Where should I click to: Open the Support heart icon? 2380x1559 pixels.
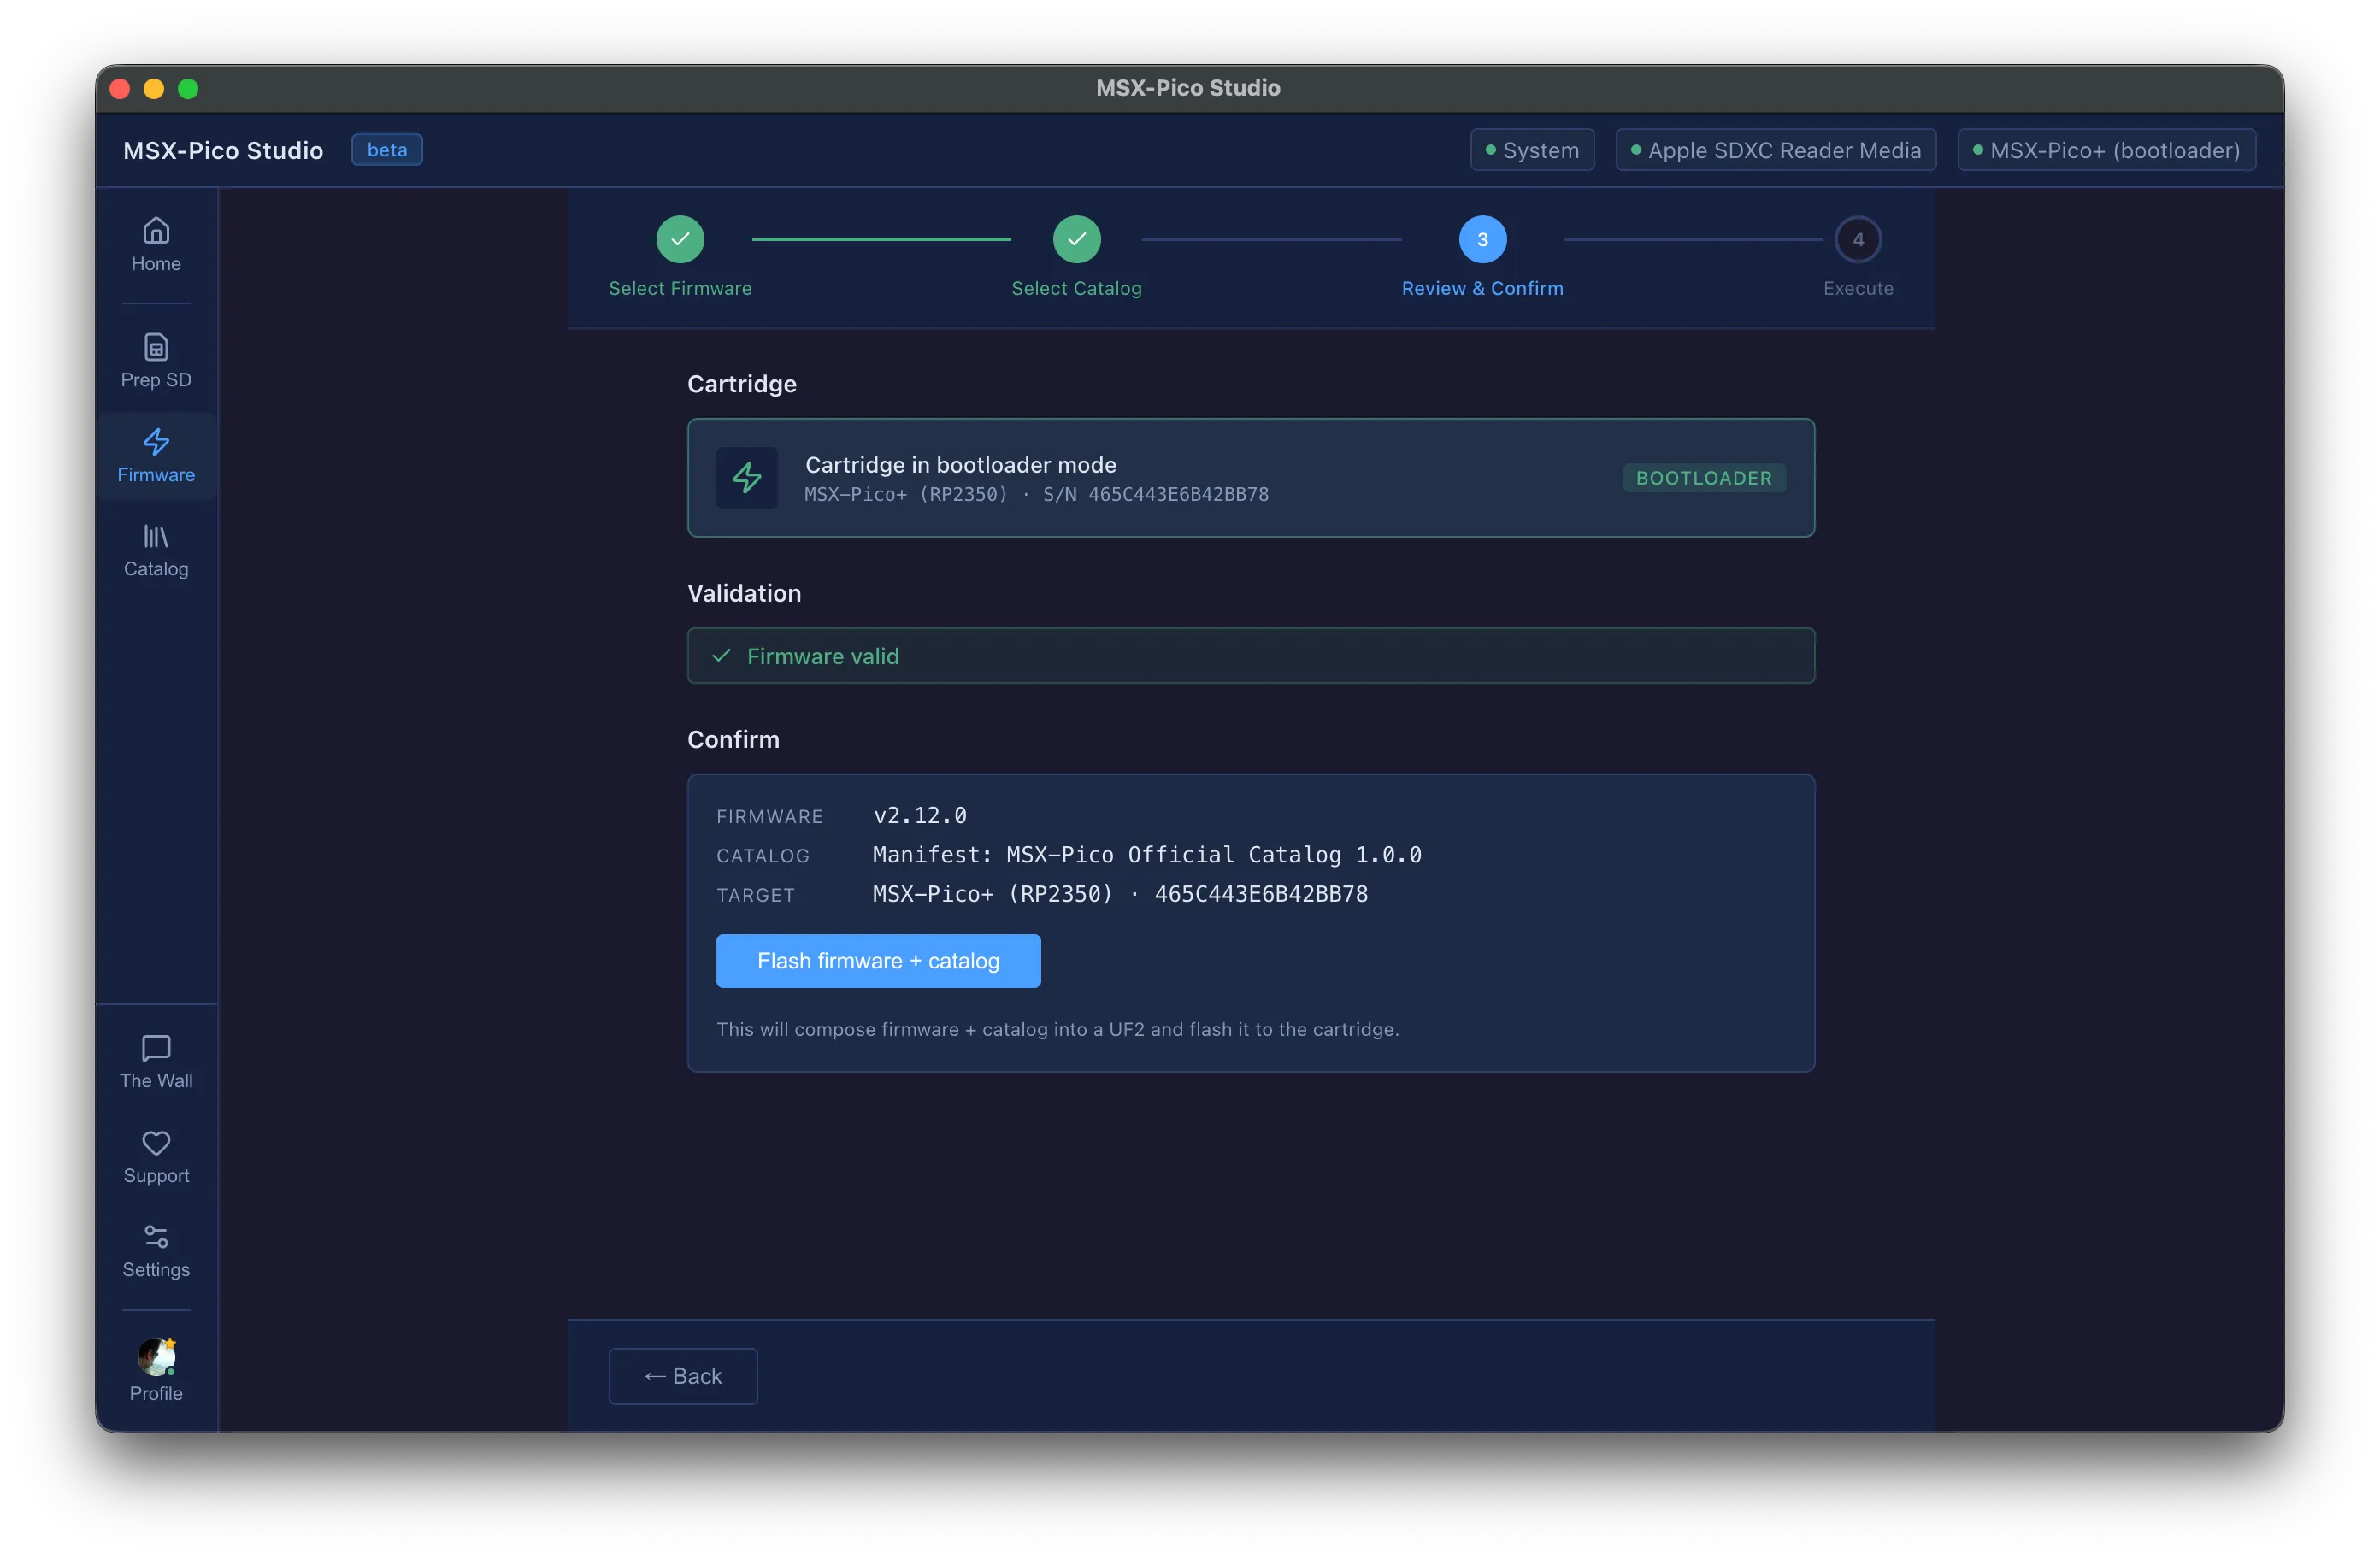coord(156,1143)
